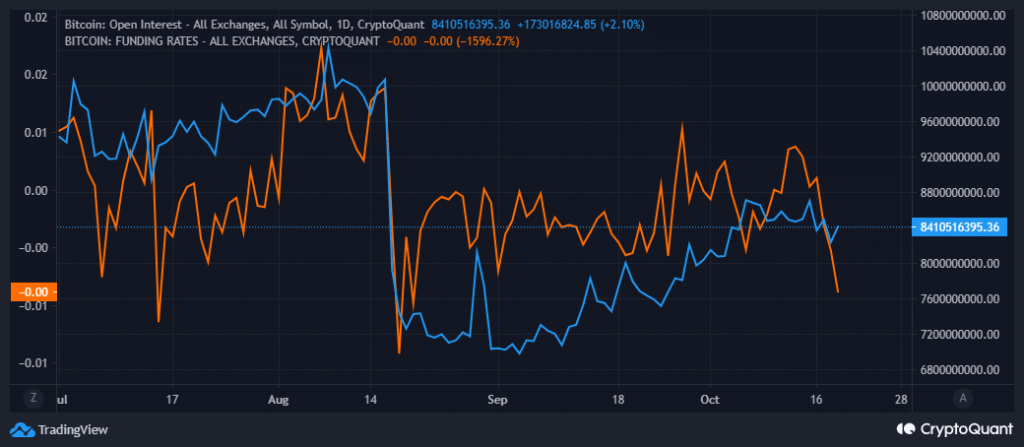
Task: Click the blue open interest value in legend
Action: point(469,22)
